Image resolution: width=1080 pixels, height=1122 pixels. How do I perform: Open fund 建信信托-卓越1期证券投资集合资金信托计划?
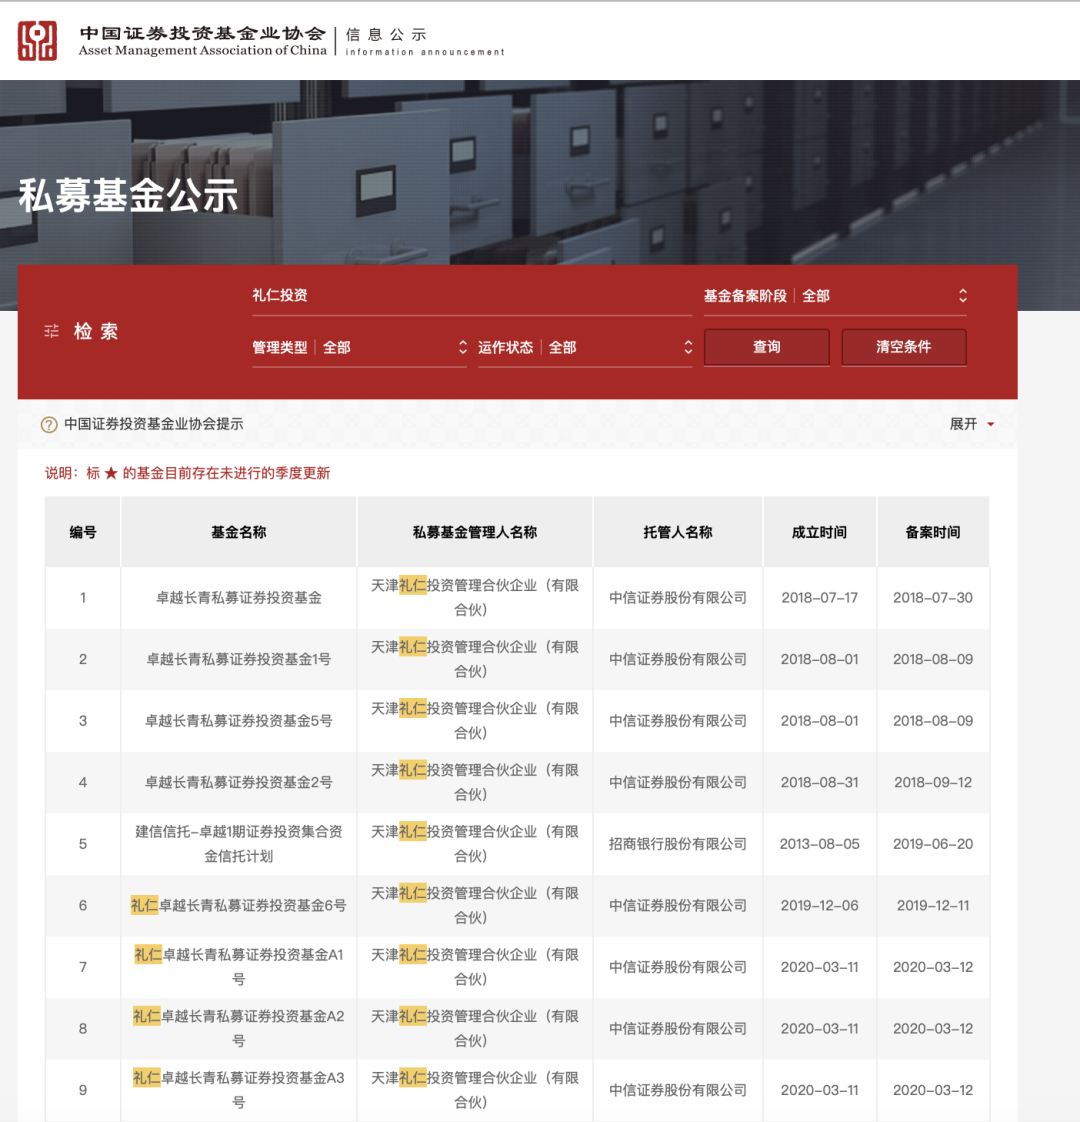(238, 844)
